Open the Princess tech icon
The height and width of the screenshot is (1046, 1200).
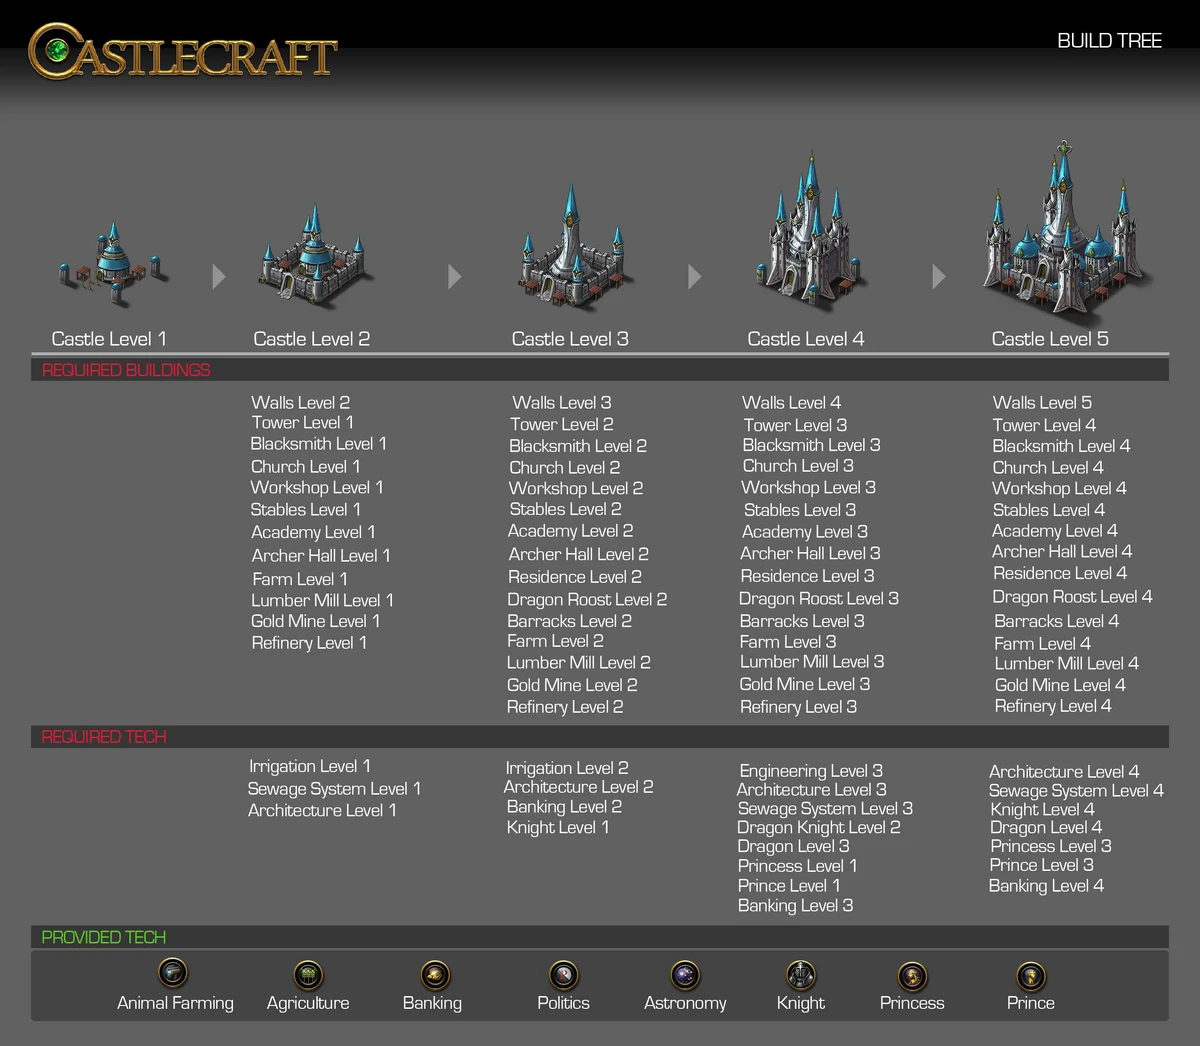pyautogui.click(x=911, y=975)
